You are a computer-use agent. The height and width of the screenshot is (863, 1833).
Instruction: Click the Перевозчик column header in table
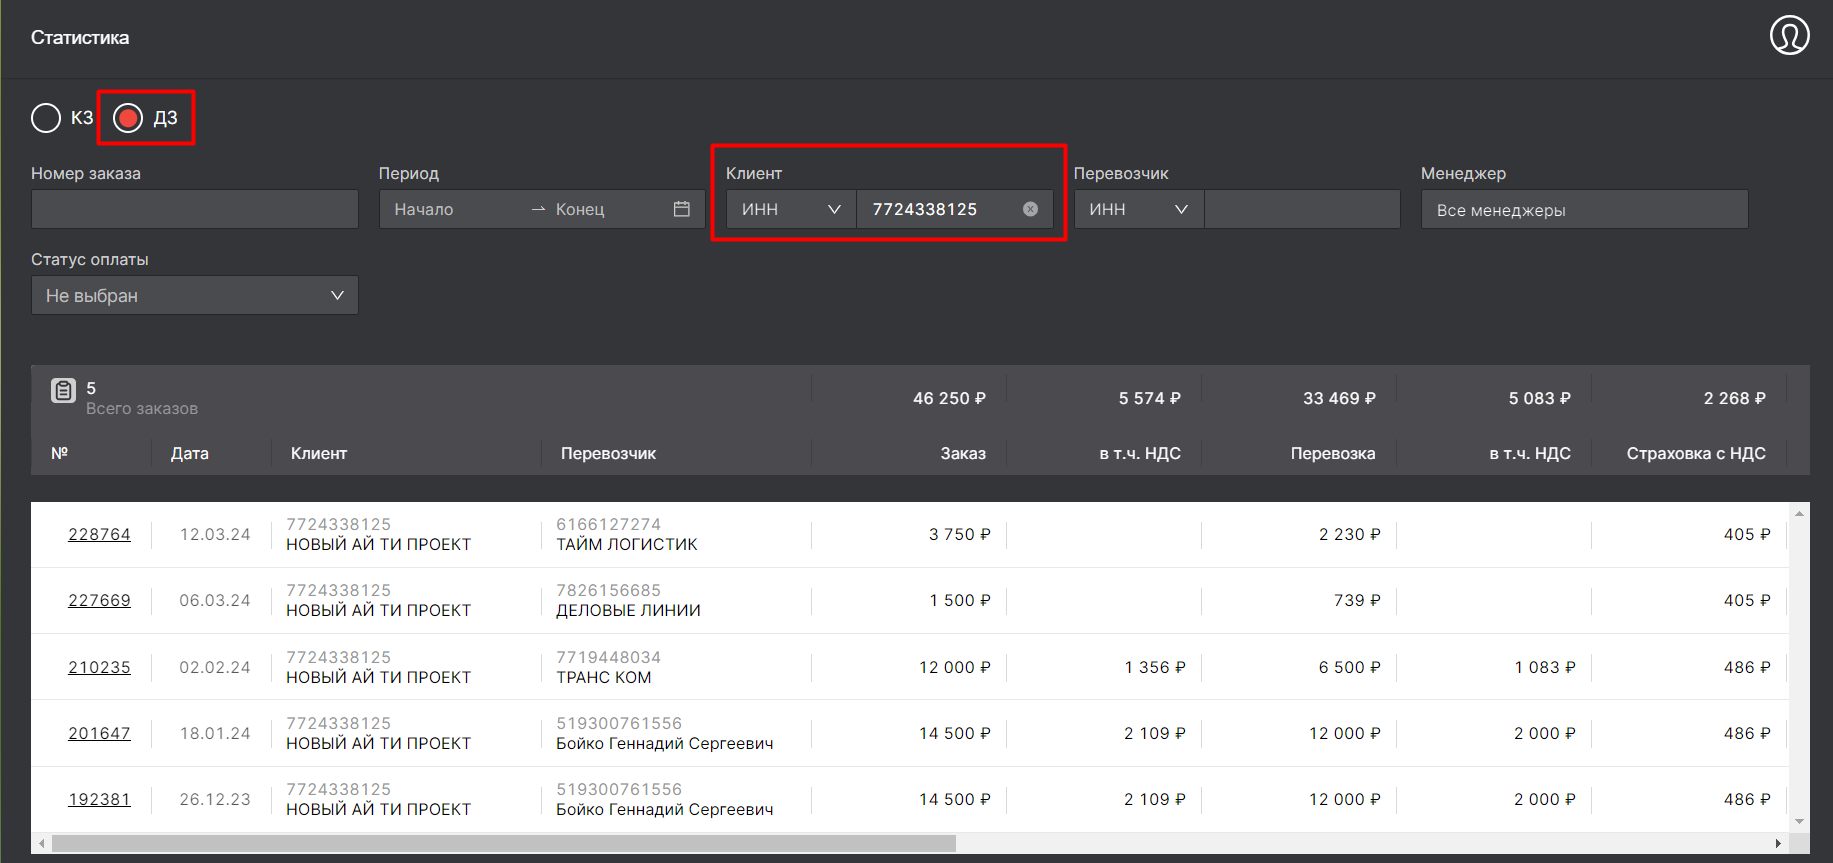[x=608, y=453]
